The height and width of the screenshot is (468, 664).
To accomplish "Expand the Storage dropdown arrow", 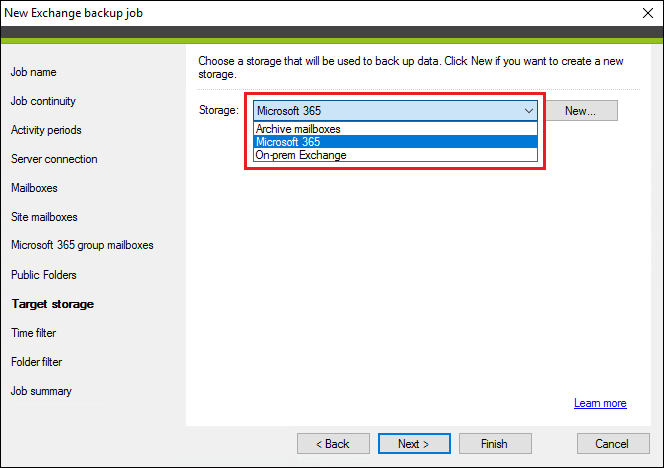I will (x=528, y=111).
